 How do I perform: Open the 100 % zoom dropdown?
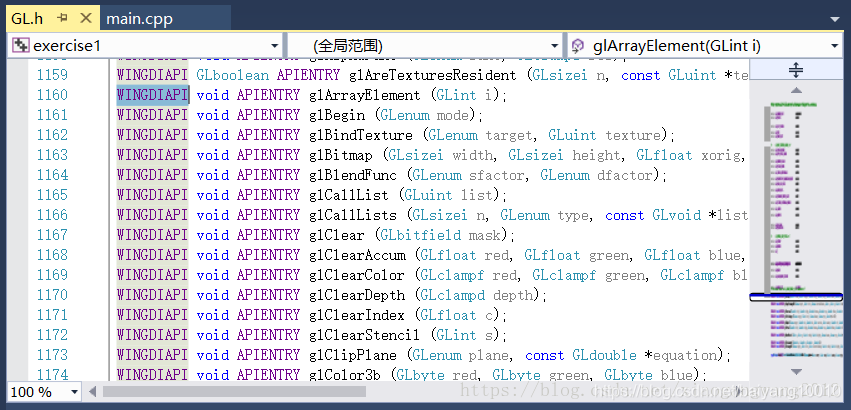pyautogui.click(x=74, y=392)
